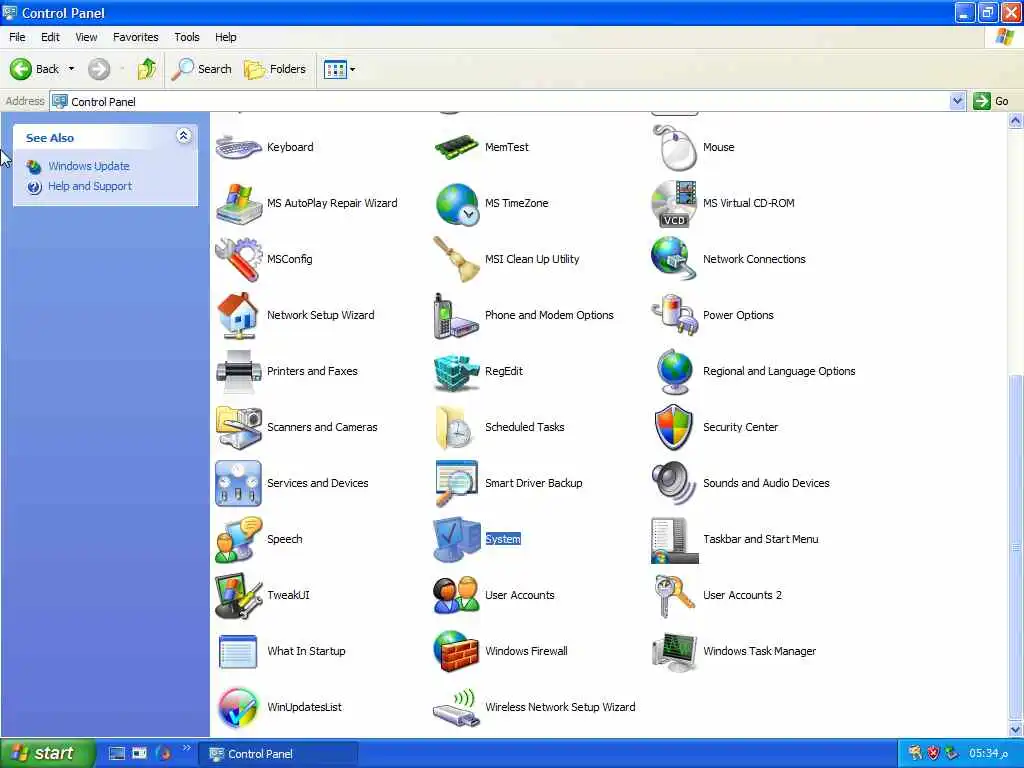Open Phone and Modem Options icon
1024x768 pixels.
point(456,315)
